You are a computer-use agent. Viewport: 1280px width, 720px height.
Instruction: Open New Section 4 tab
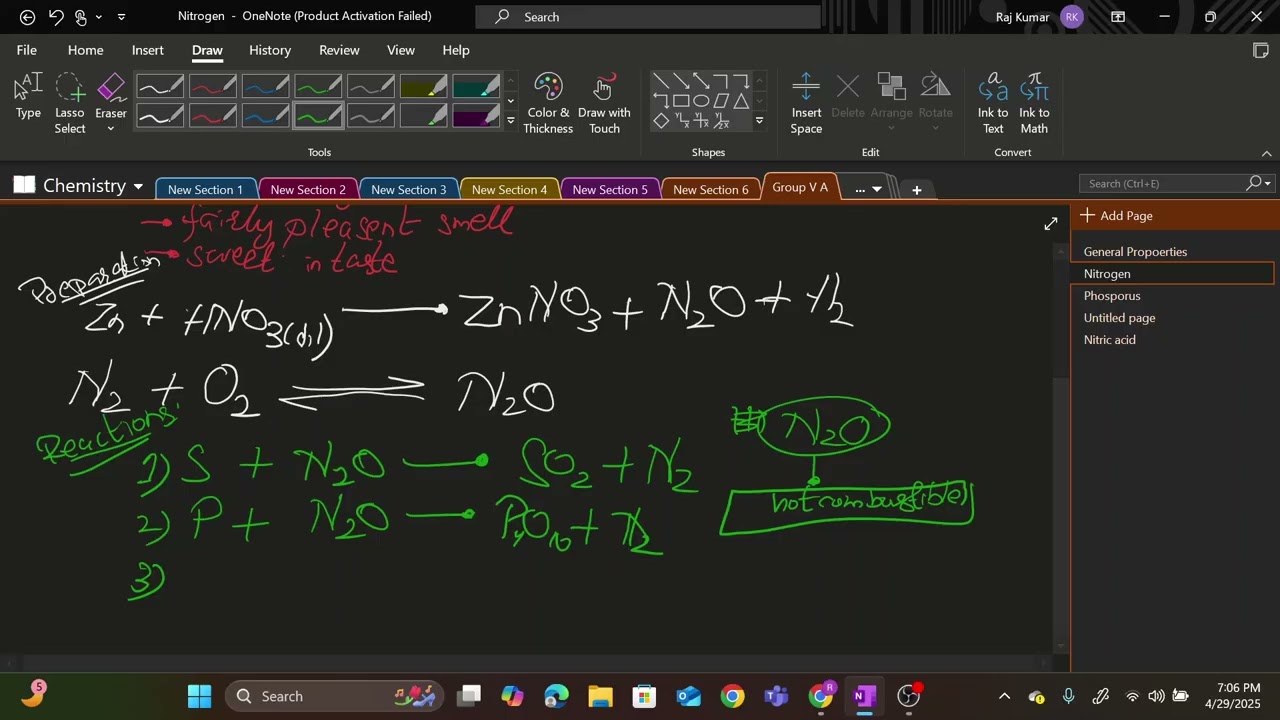[509, 190]
